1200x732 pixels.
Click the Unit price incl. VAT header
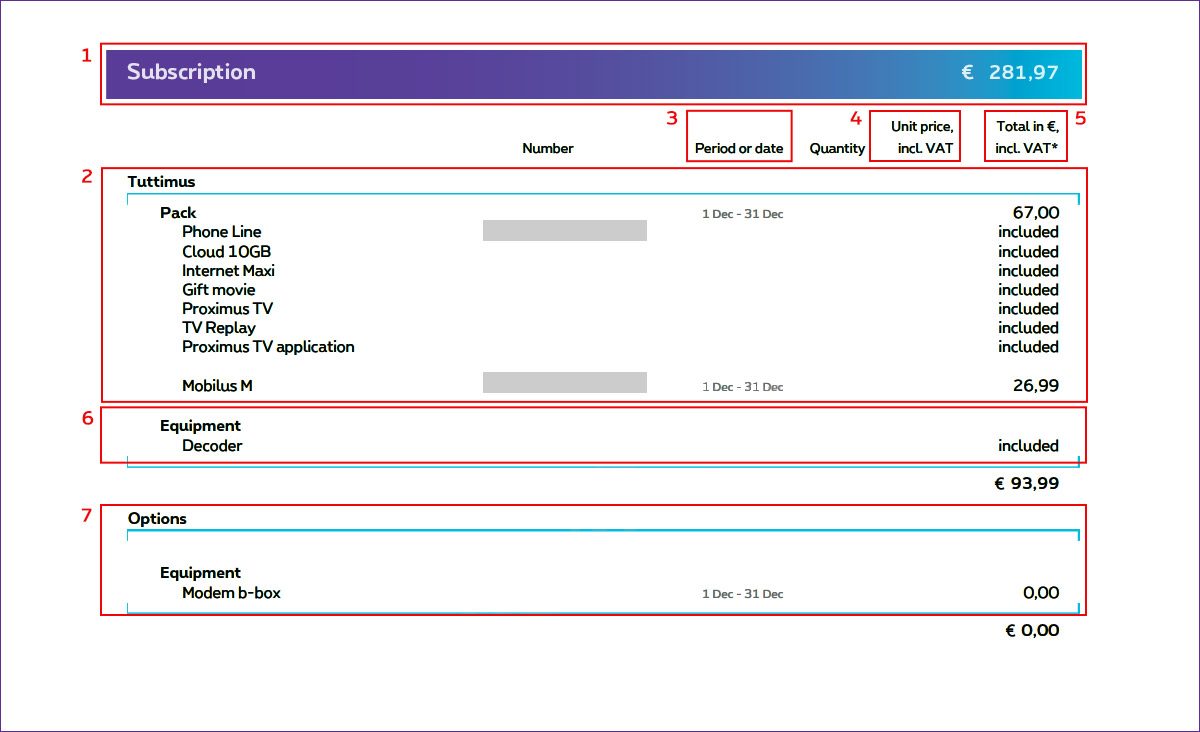(921, 138)
